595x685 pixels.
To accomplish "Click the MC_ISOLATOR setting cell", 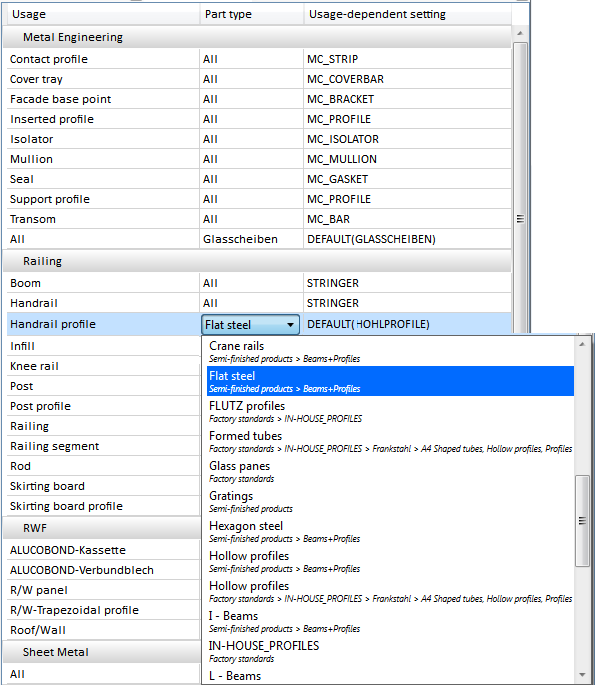I will coord(407,139).
